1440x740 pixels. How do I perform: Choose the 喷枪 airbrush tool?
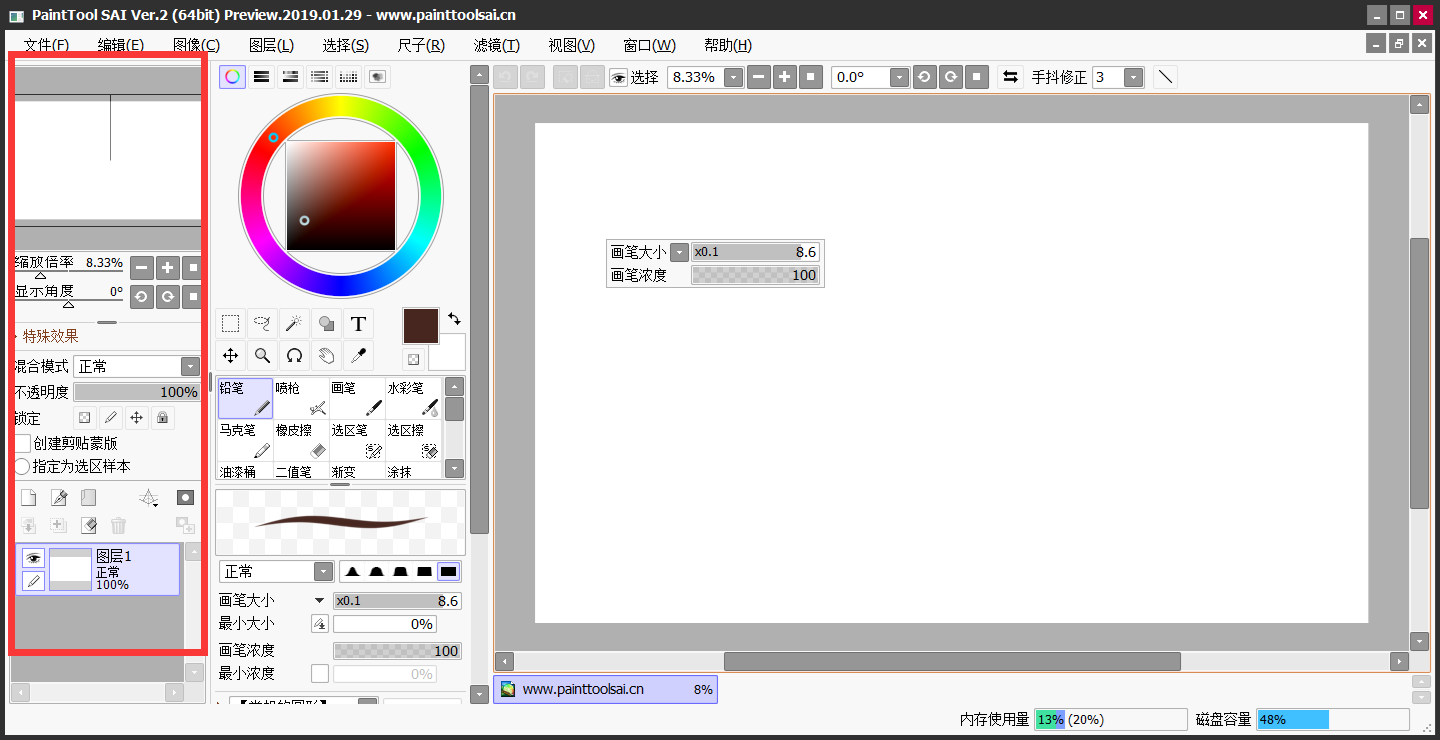click(301, 398)
